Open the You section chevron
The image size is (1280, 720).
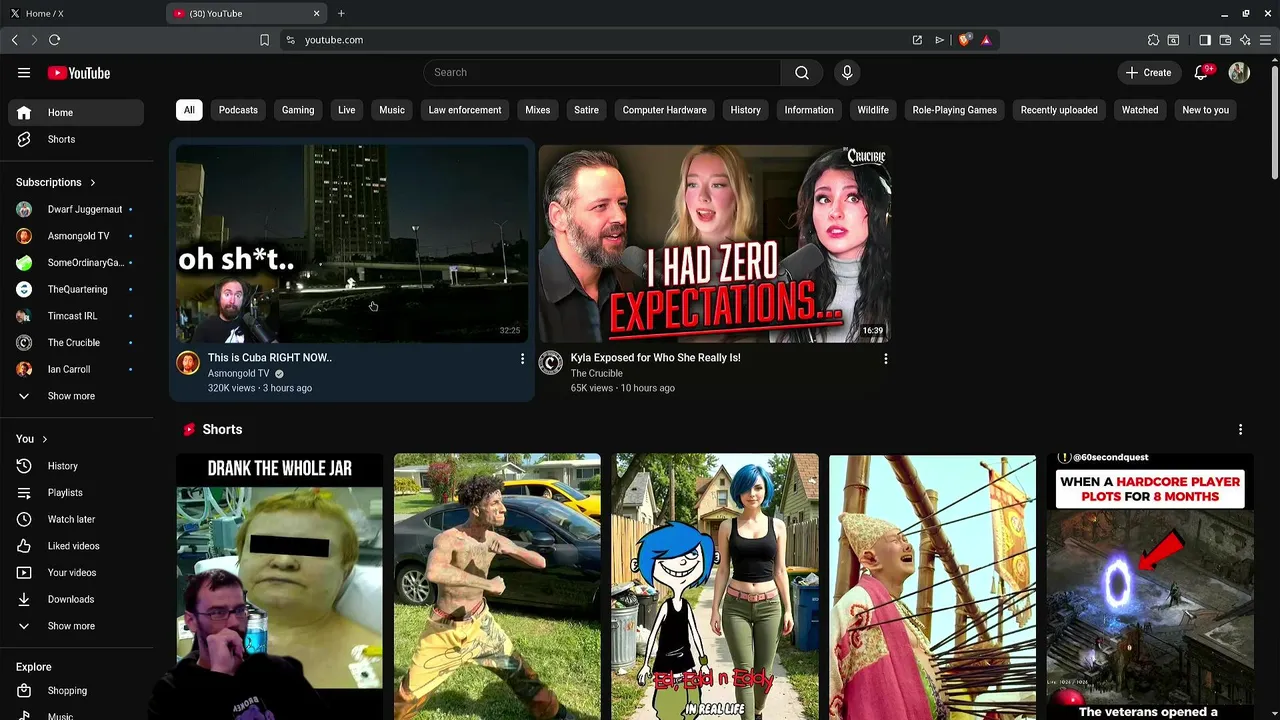45,439
